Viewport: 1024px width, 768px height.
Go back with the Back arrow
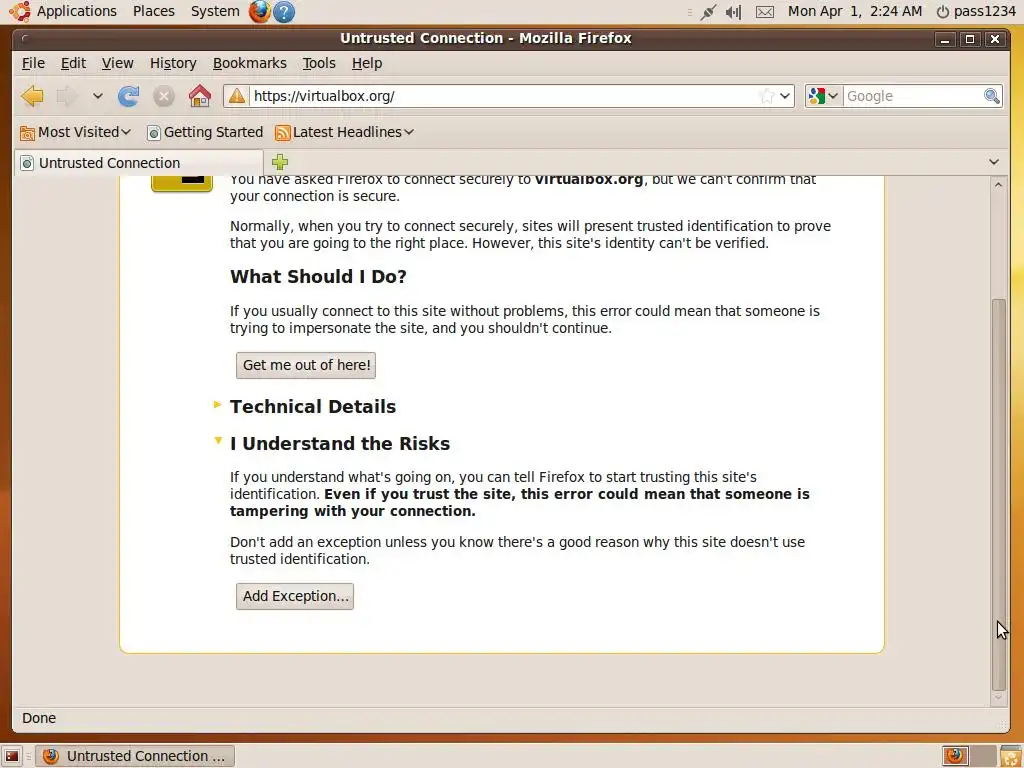32,96
